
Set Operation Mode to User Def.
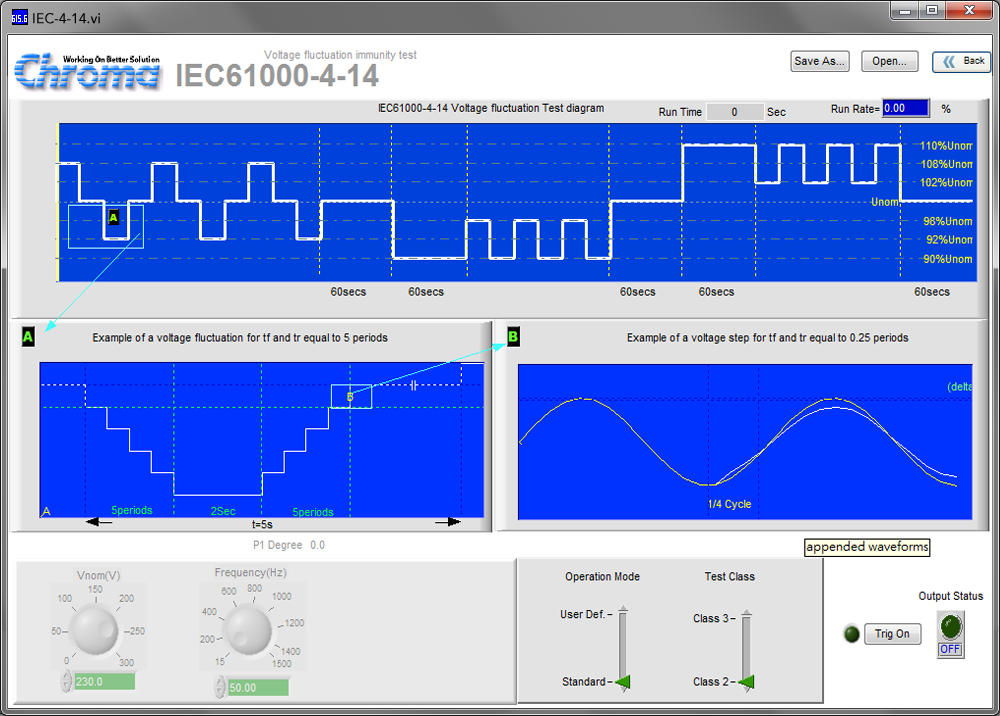pyautogui.click(x=582, y=614)
